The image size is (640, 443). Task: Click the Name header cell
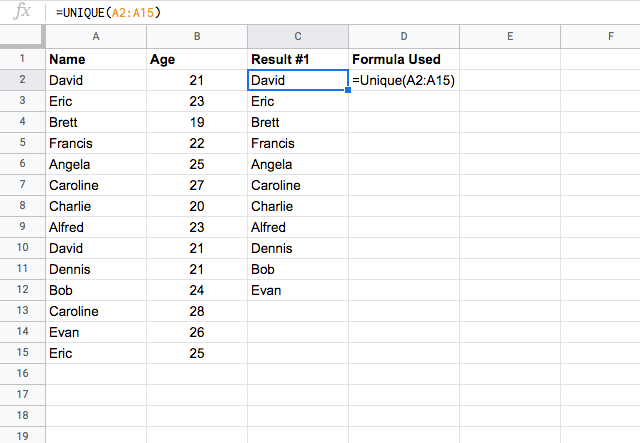(x=96, y=59)
